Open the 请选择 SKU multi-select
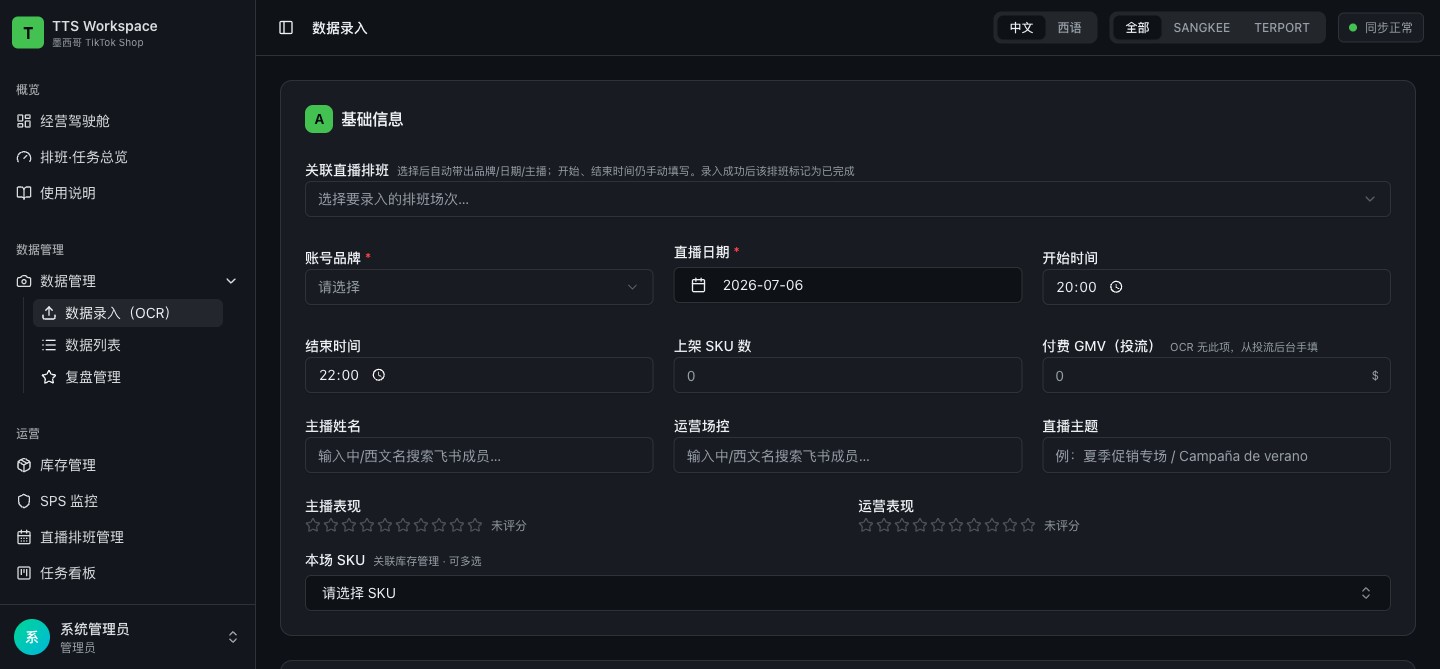 847,593
